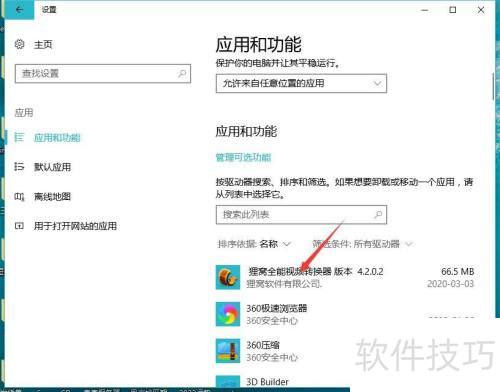
Task: Click the 用于打开网站的应用 sidebar icon
Action: click(x=19, y=226)
